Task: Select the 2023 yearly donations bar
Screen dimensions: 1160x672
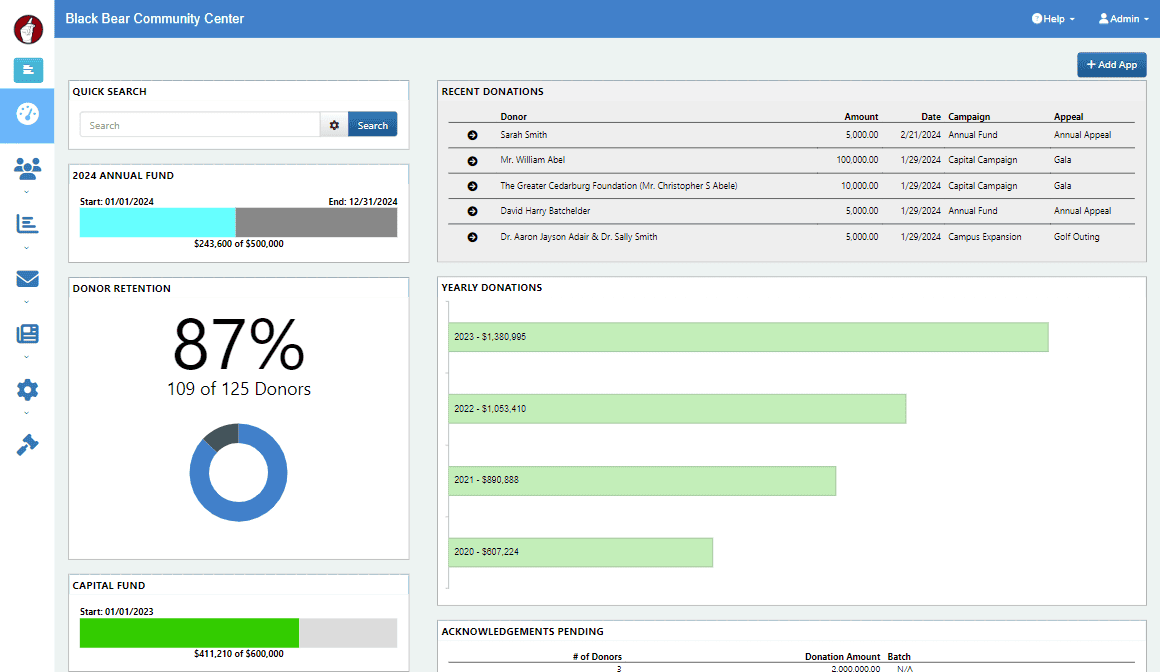Action: tap(748, 337)
